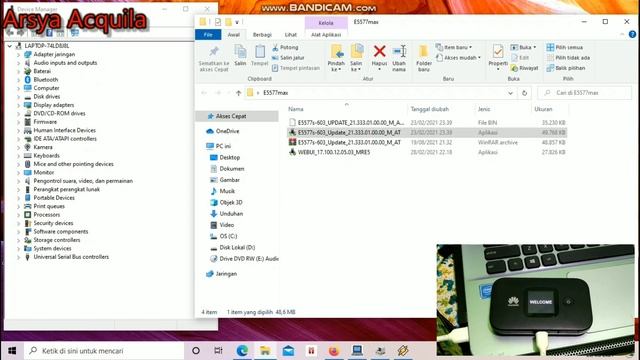The image size is (640, 360).
Task: Click the Properti icon
Action: (x=498, y=51)
